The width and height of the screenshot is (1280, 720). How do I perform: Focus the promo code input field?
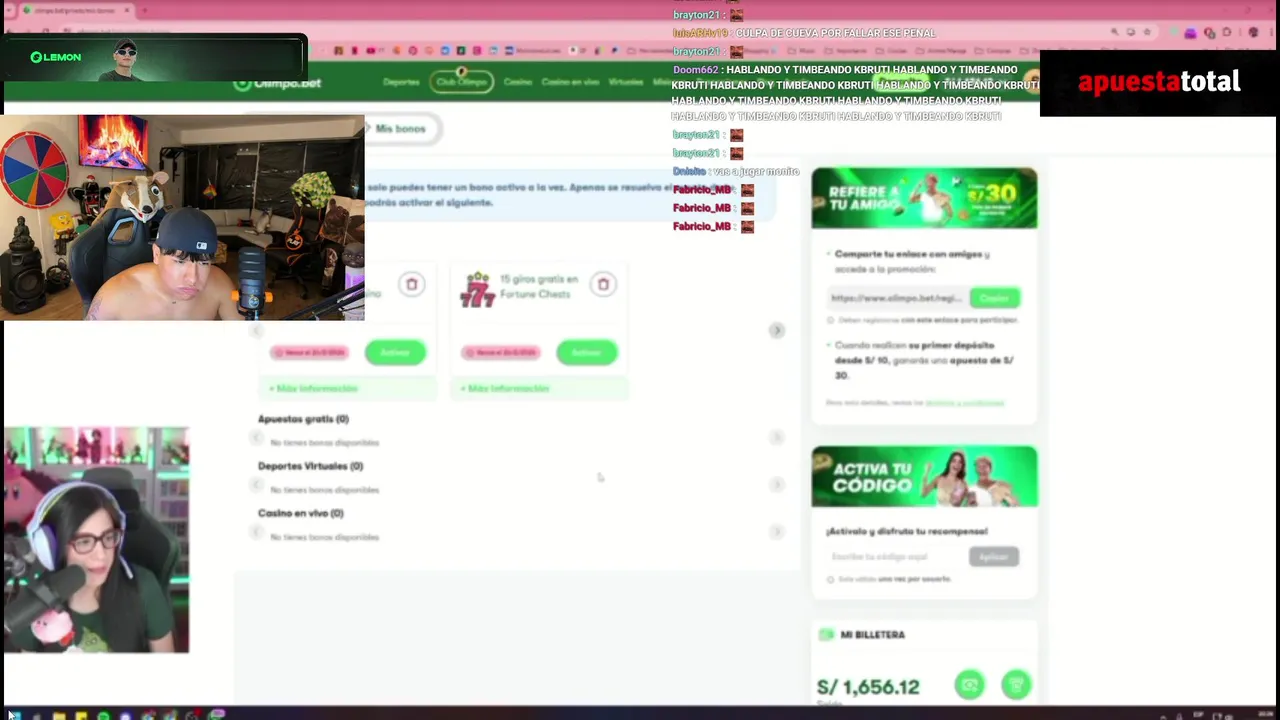(897, 557)
